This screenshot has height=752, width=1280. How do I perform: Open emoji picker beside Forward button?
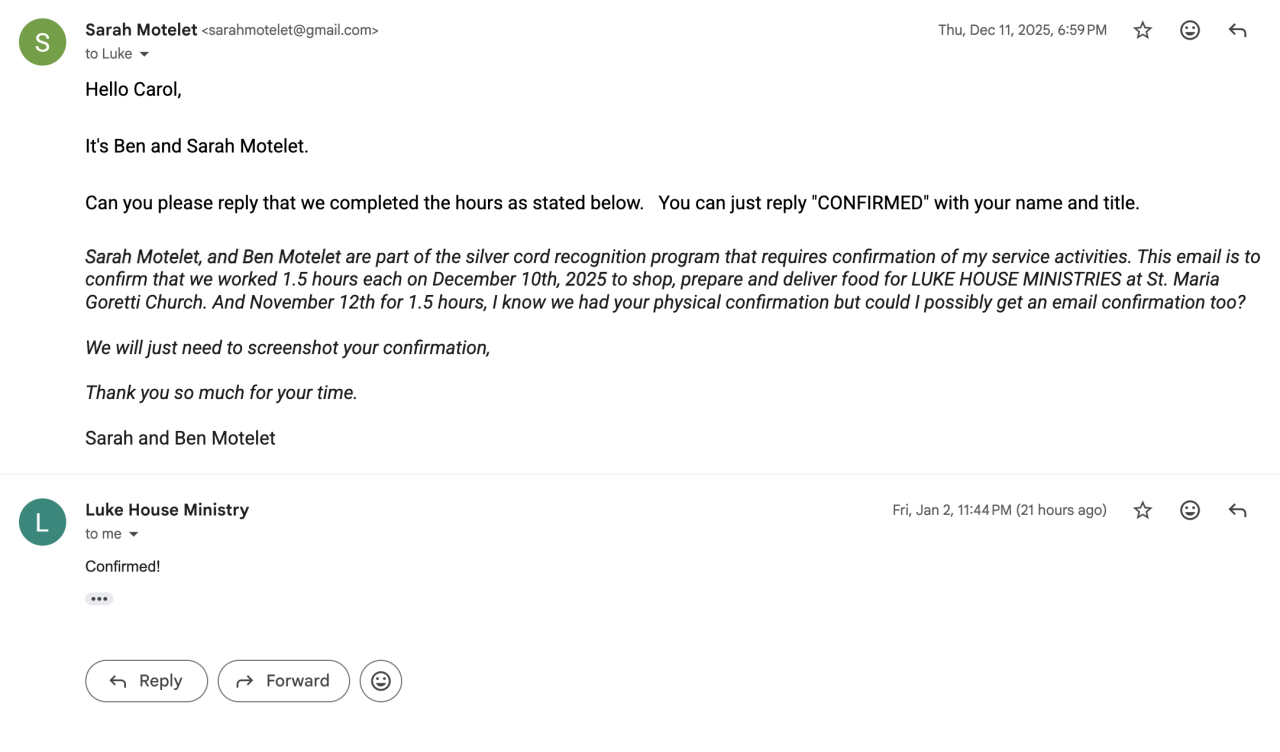click(x=381, y=681)
